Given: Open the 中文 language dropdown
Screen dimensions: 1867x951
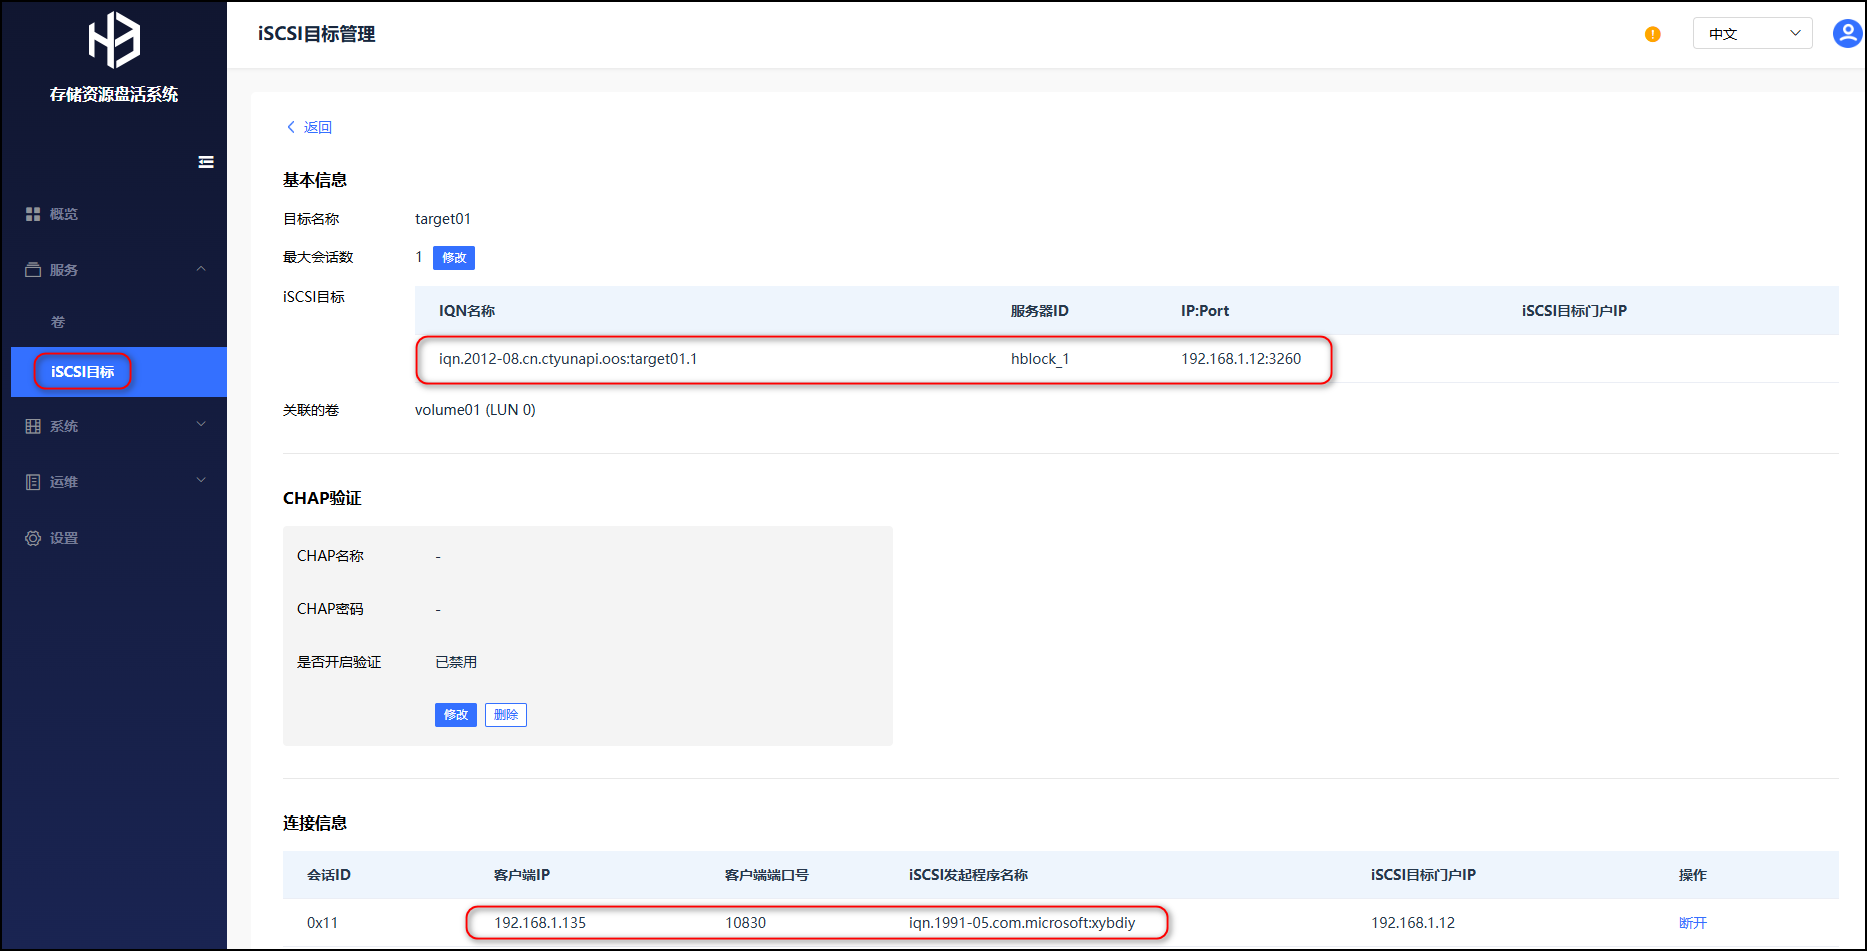Looking at the screenshot, I should coord(1752,33).
